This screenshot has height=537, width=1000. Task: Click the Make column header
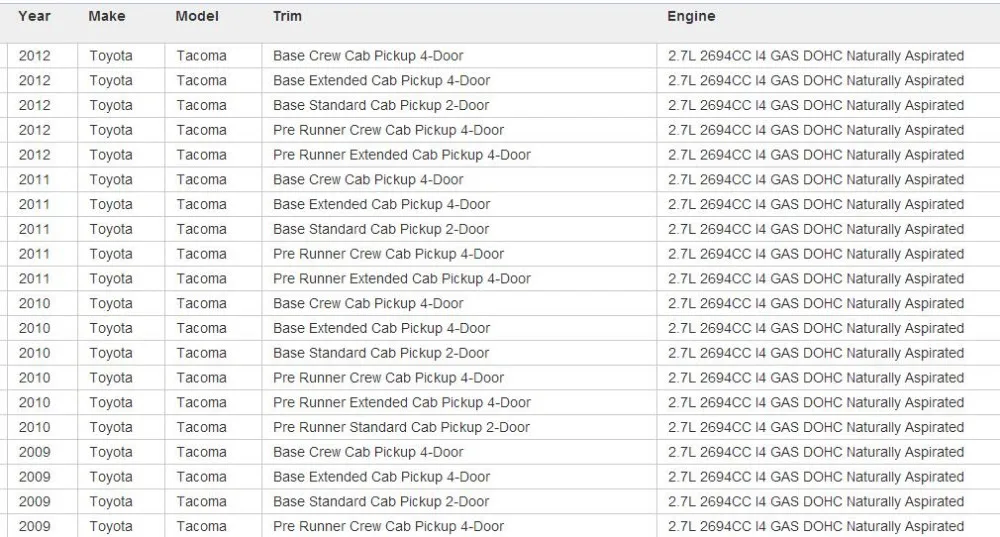[x=107, y=17]
